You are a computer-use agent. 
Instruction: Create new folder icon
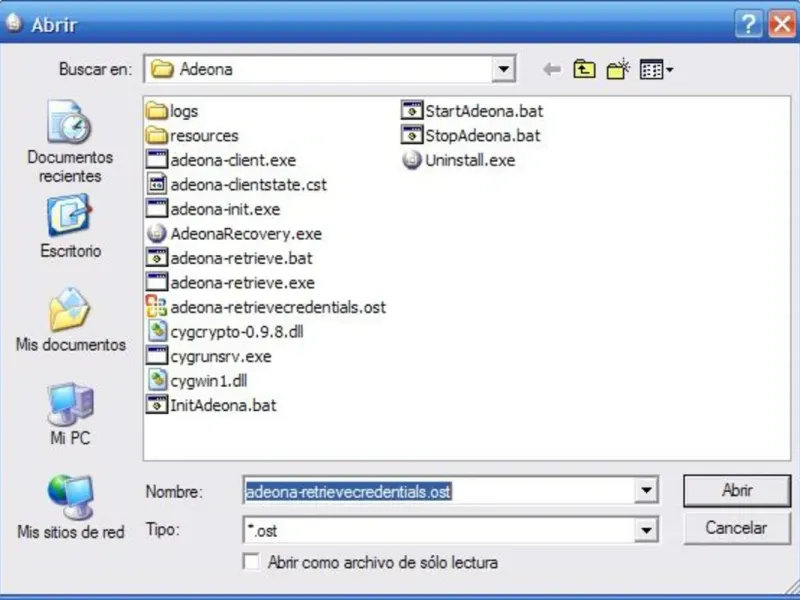[x=618, y=69]
